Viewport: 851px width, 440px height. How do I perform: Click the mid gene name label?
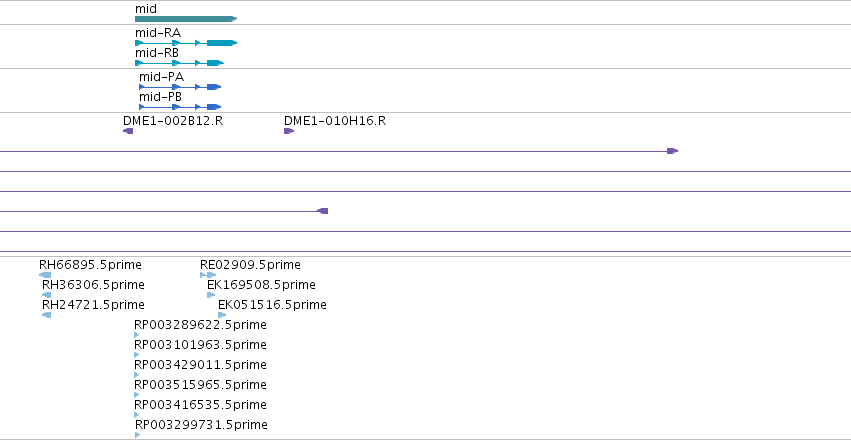pyautogui.click(x=146, y=9)
